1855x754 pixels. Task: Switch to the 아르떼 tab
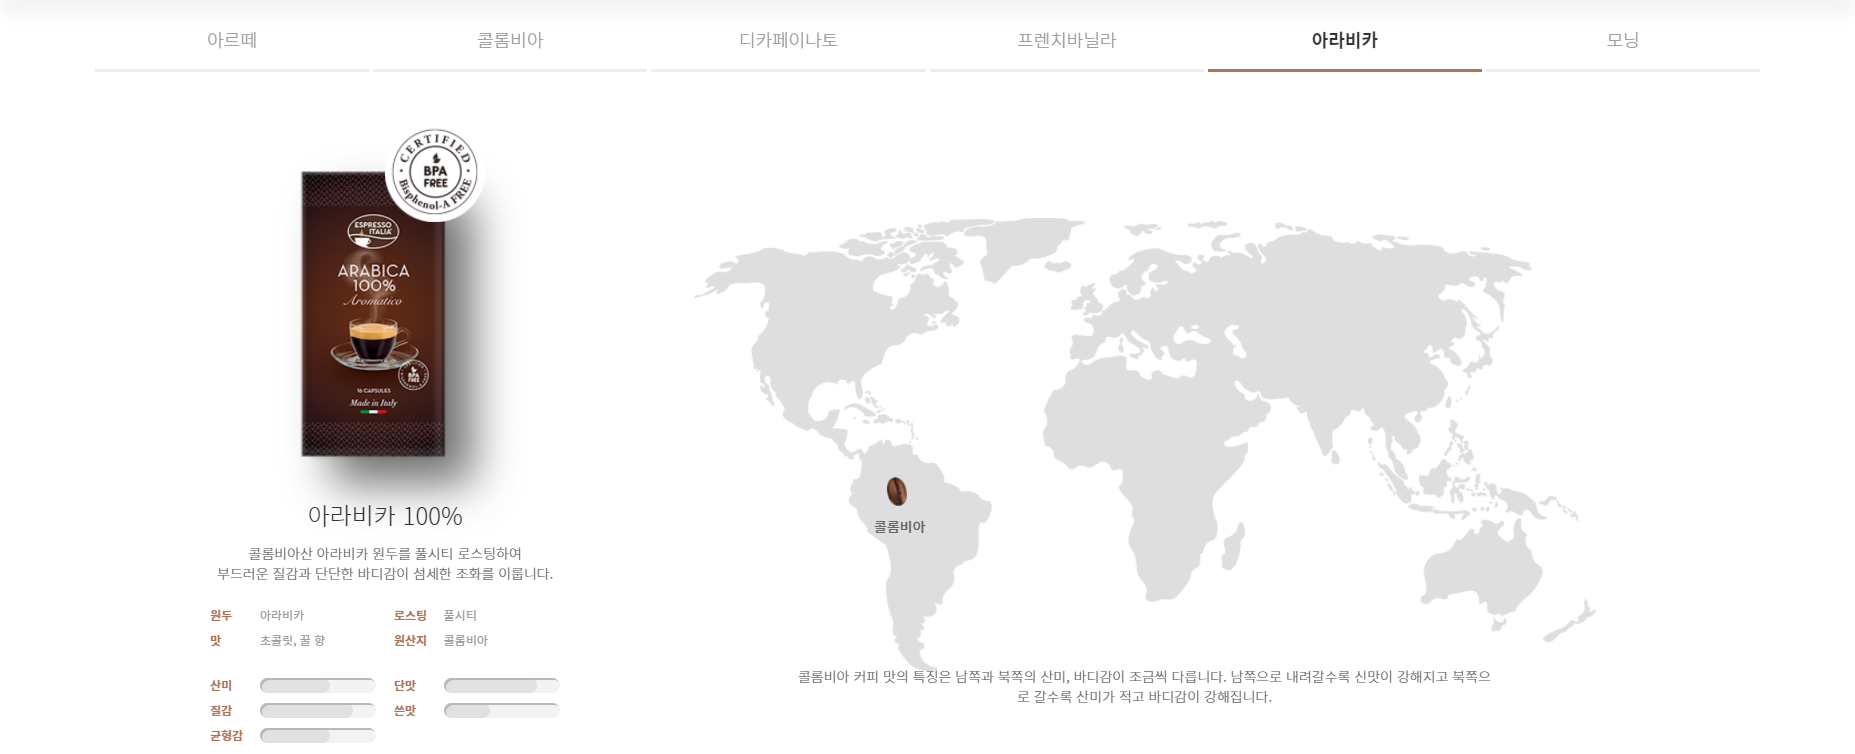tap(232, 40)
